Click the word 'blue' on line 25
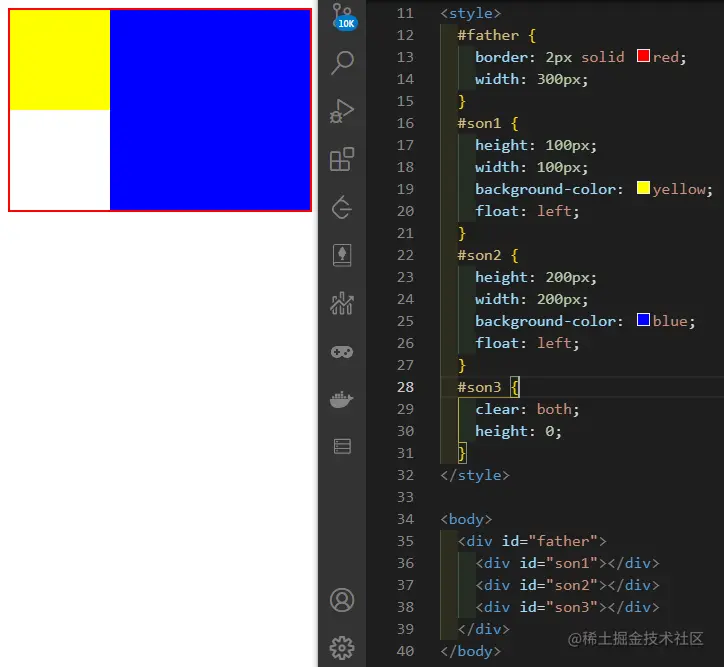The height and width of the screenshot is (667, 724). [x=670, y=321]
